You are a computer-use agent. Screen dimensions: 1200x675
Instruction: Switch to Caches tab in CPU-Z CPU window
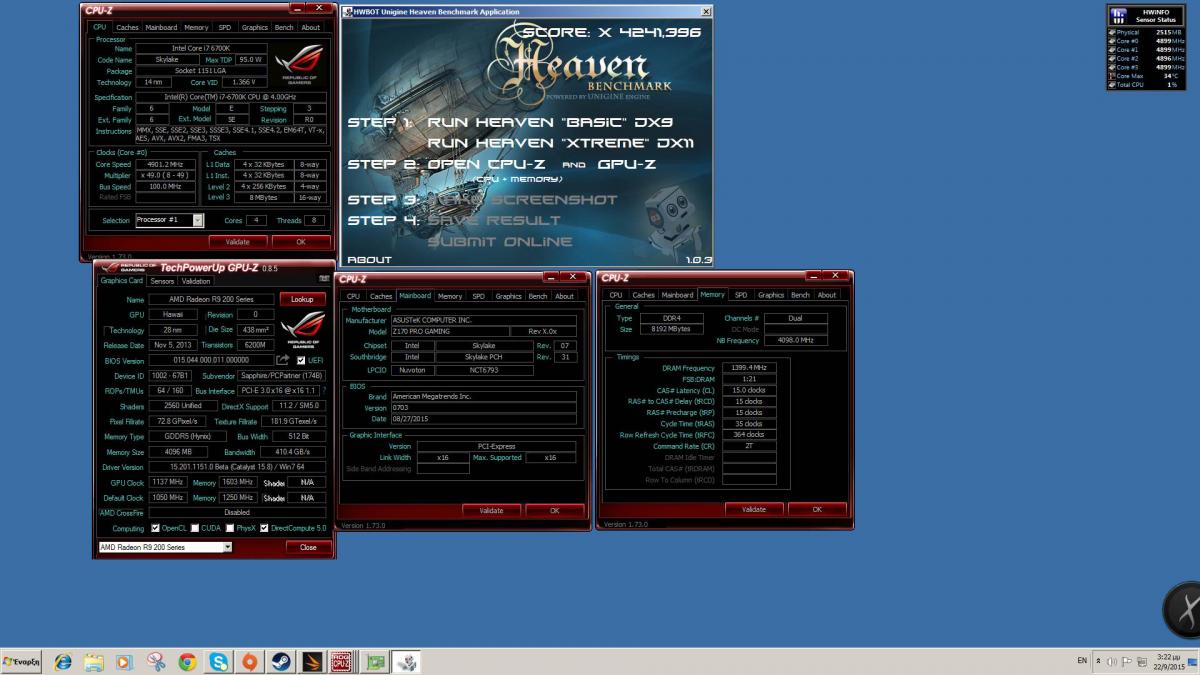[127, 28]
